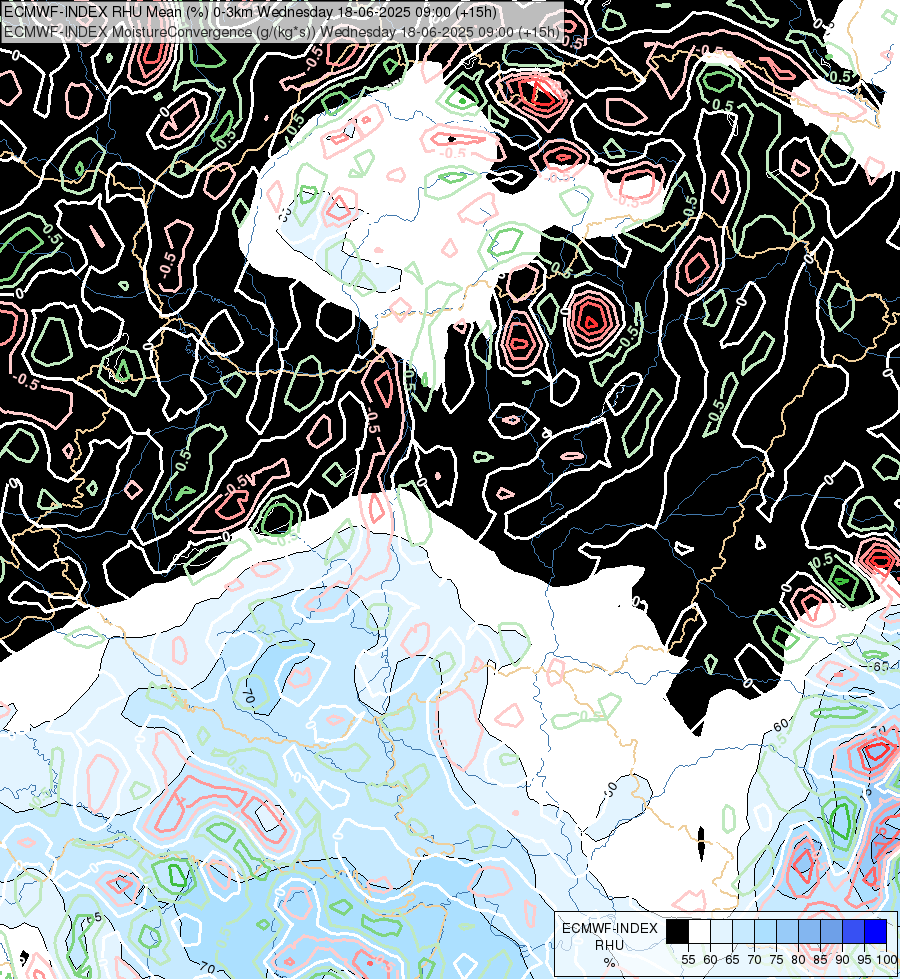Click the RHU label in the legend

pyautogui.click(x=610, y=946)
